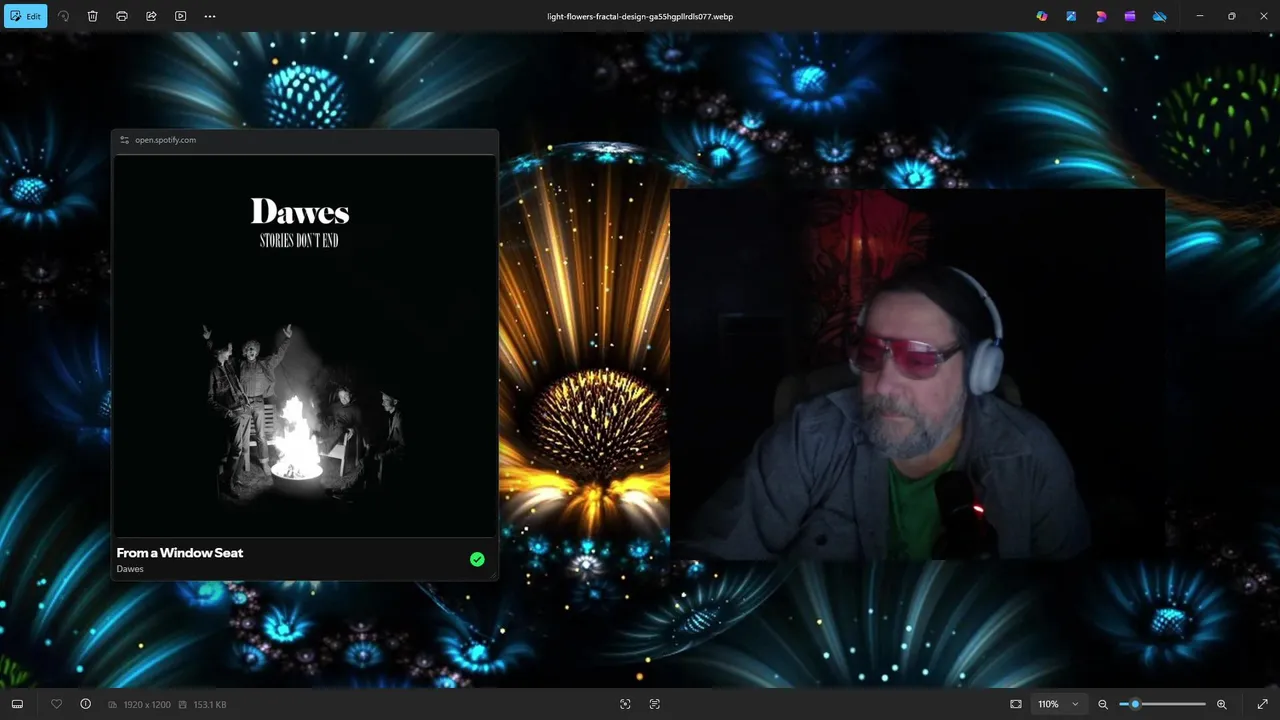Restore down the Photos window
The height and width of the screenshot is (720, 1280).
tap(1232, 16)
